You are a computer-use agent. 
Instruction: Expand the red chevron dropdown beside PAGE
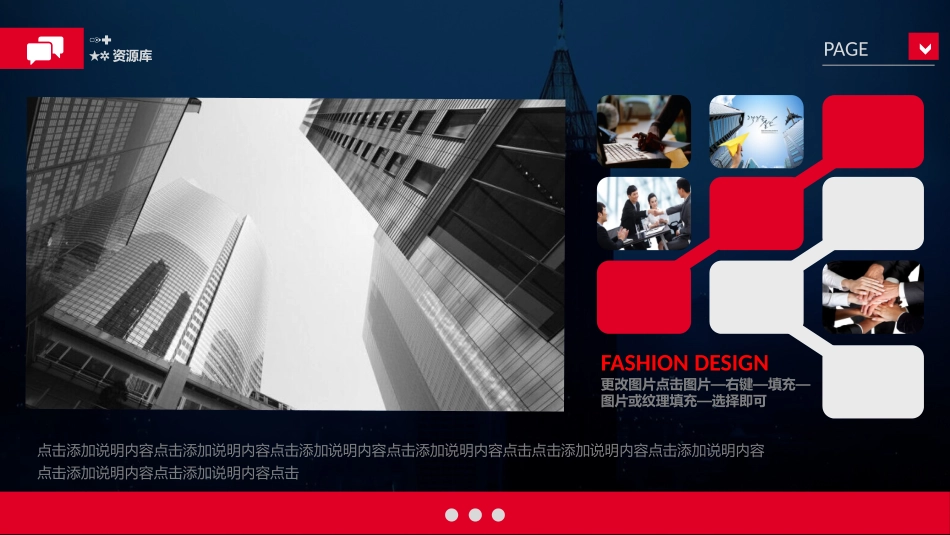[x=922, y=47]
